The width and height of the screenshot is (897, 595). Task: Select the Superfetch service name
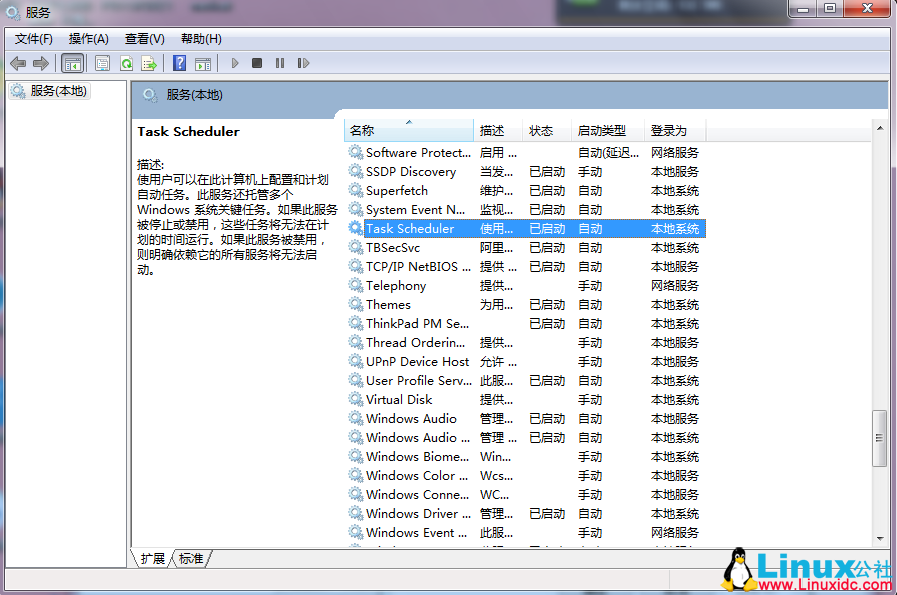[x=397, y=190]
